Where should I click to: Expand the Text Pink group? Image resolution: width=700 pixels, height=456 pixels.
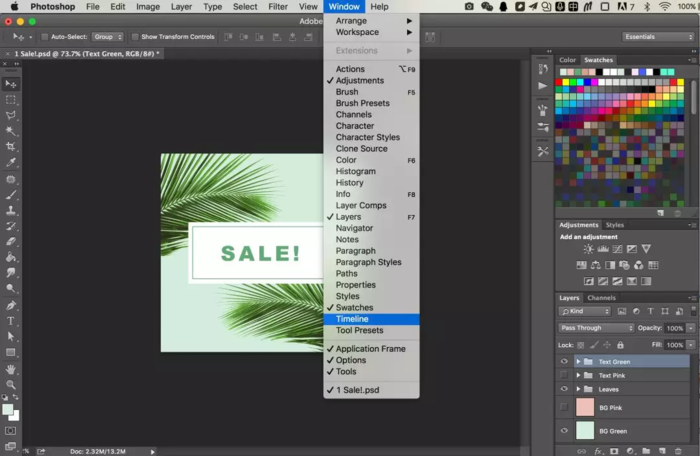point(578,375)
